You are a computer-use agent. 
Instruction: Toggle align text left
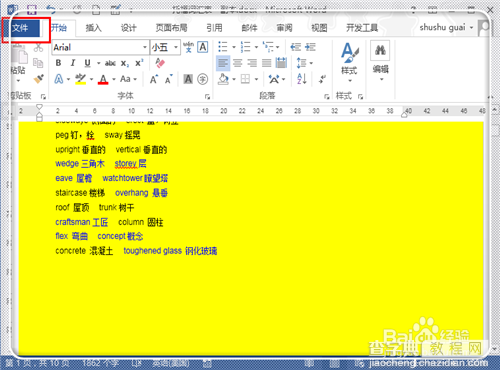coord(223,63)
